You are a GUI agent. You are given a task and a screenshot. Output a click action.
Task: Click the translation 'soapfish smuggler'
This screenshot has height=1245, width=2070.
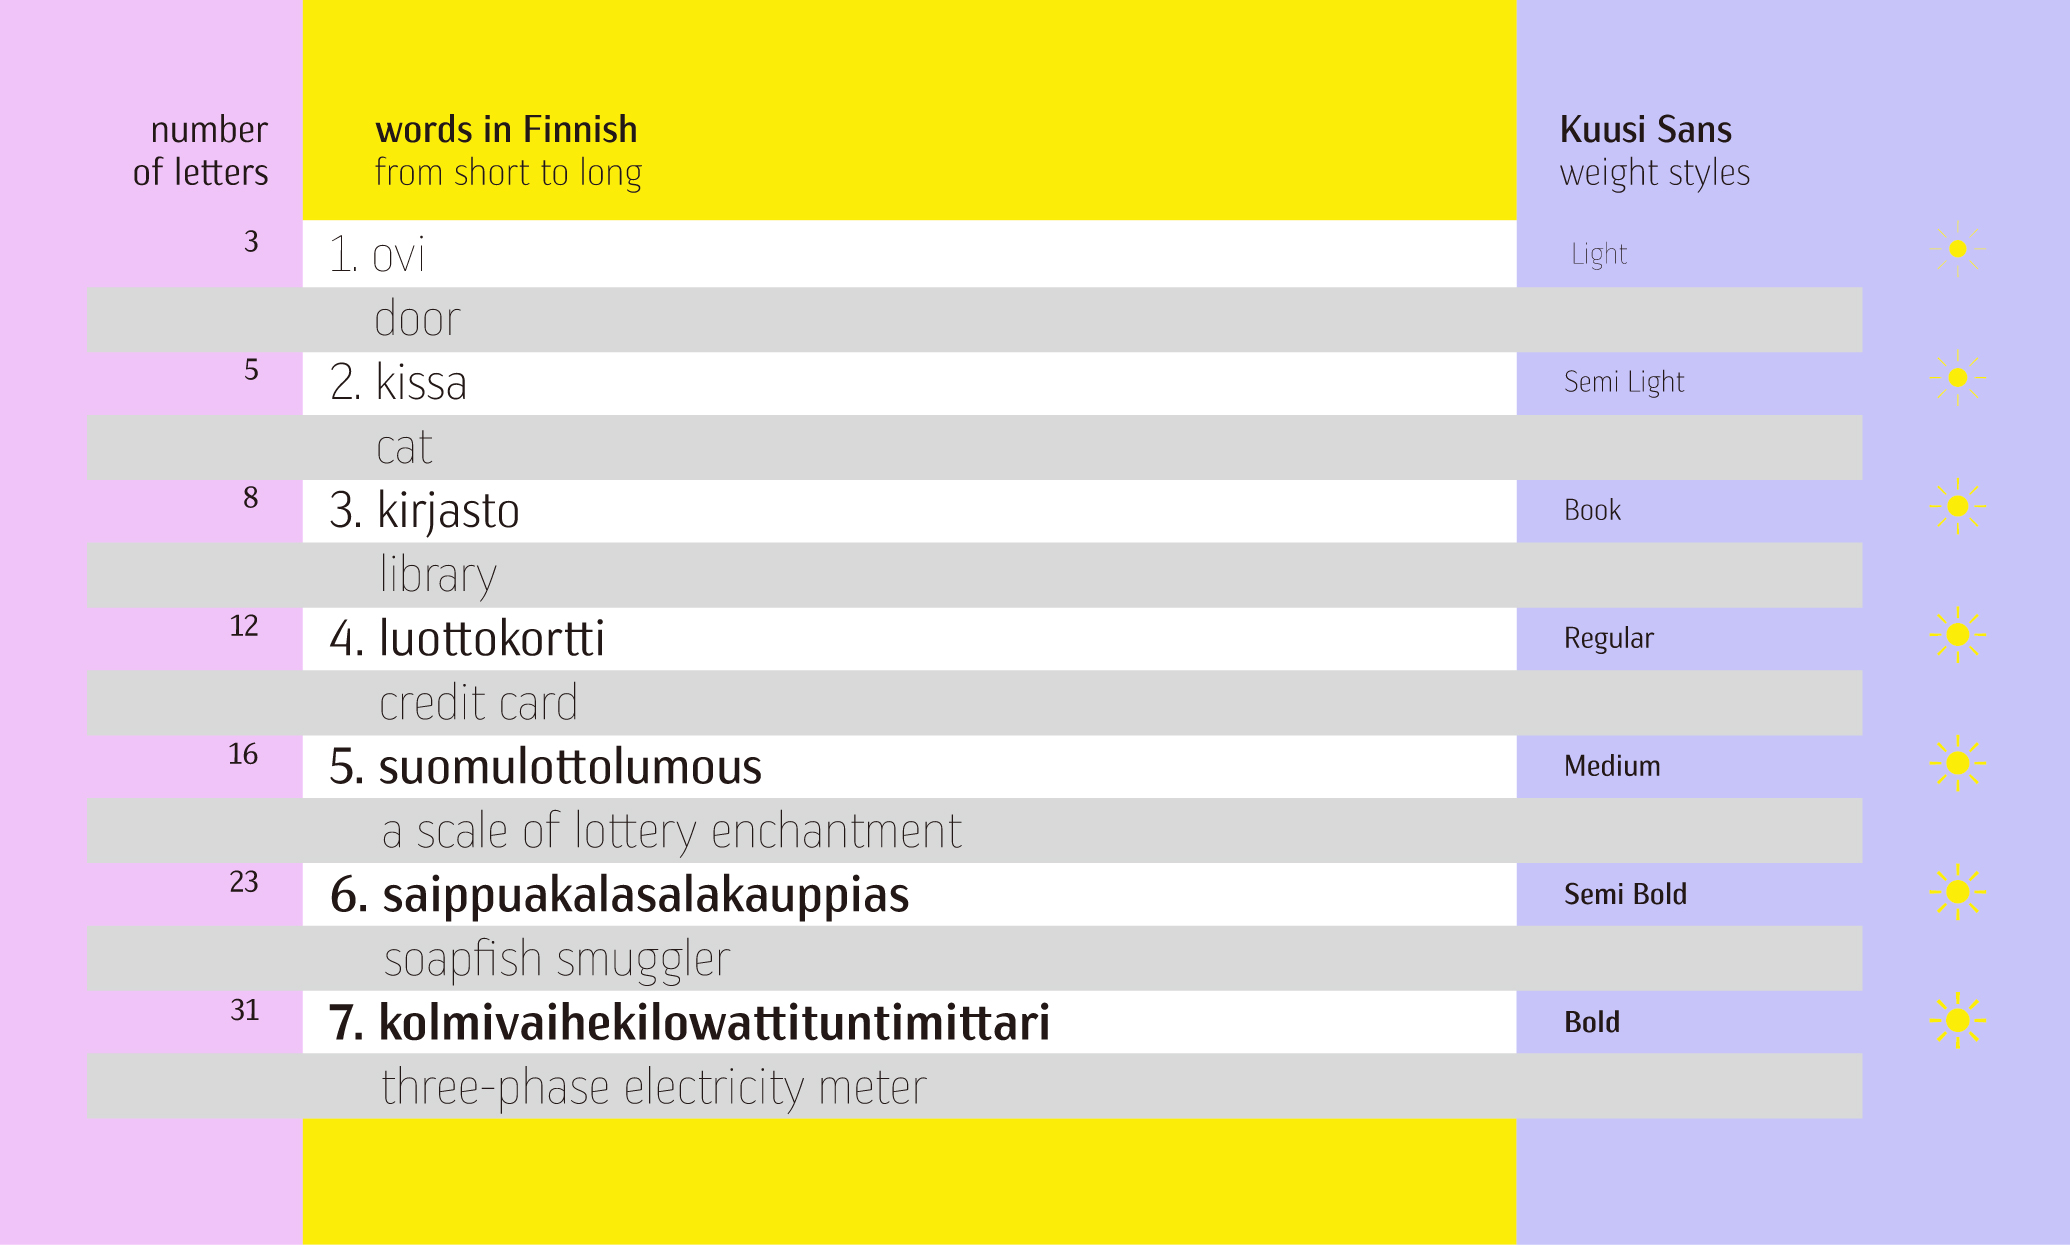557,961
